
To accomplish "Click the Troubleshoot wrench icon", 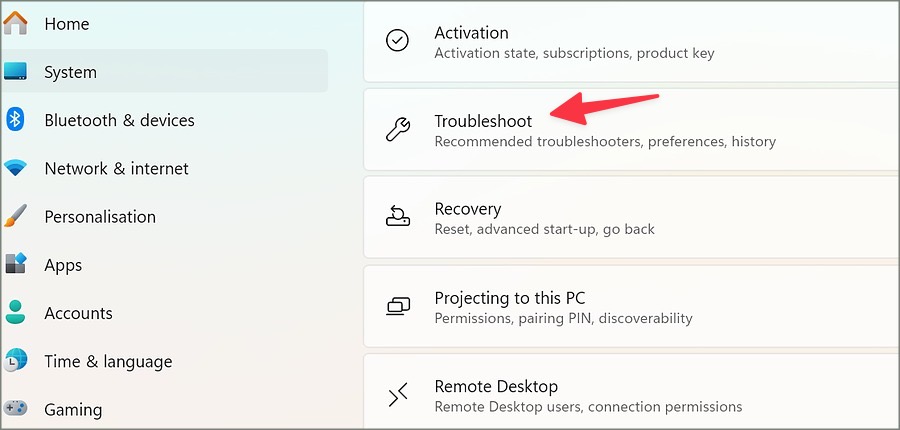I will point(398,130).
